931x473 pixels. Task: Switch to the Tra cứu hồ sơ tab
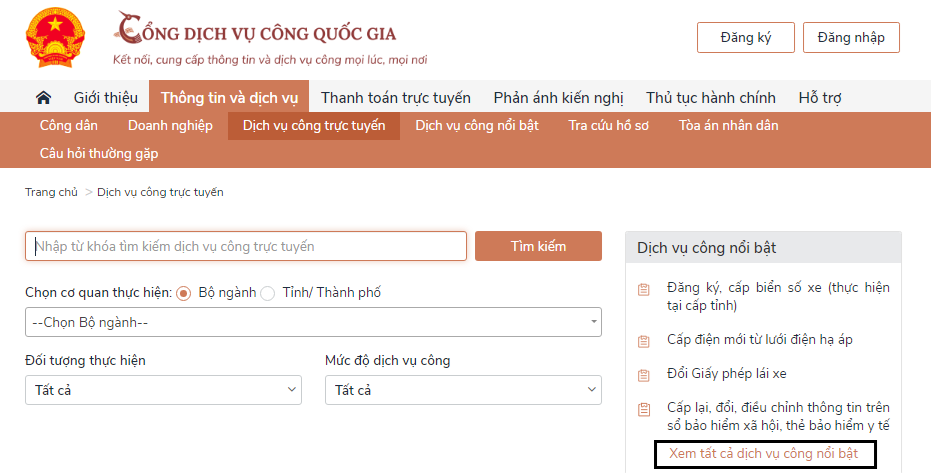point(608,126)
